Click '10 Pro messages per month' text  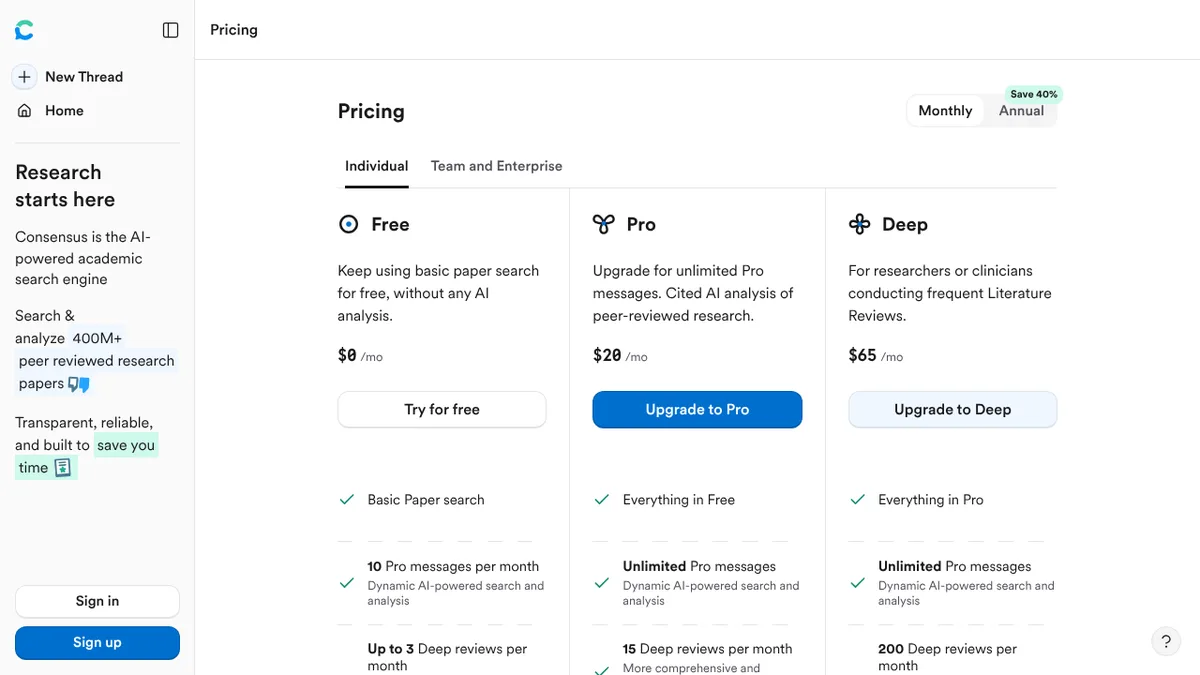(x=453, y=566)
